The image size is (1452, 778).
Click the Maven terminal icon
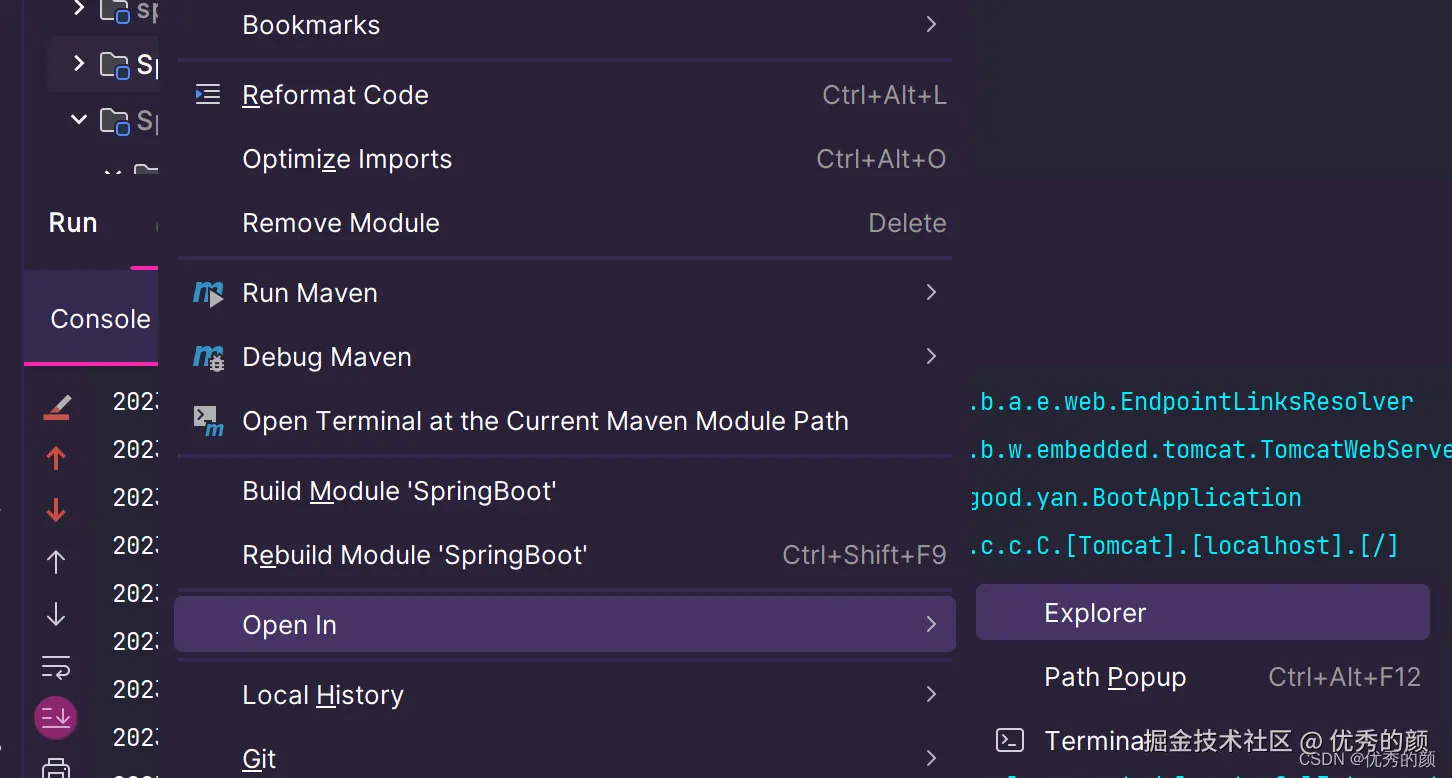[x=208, y=421]
